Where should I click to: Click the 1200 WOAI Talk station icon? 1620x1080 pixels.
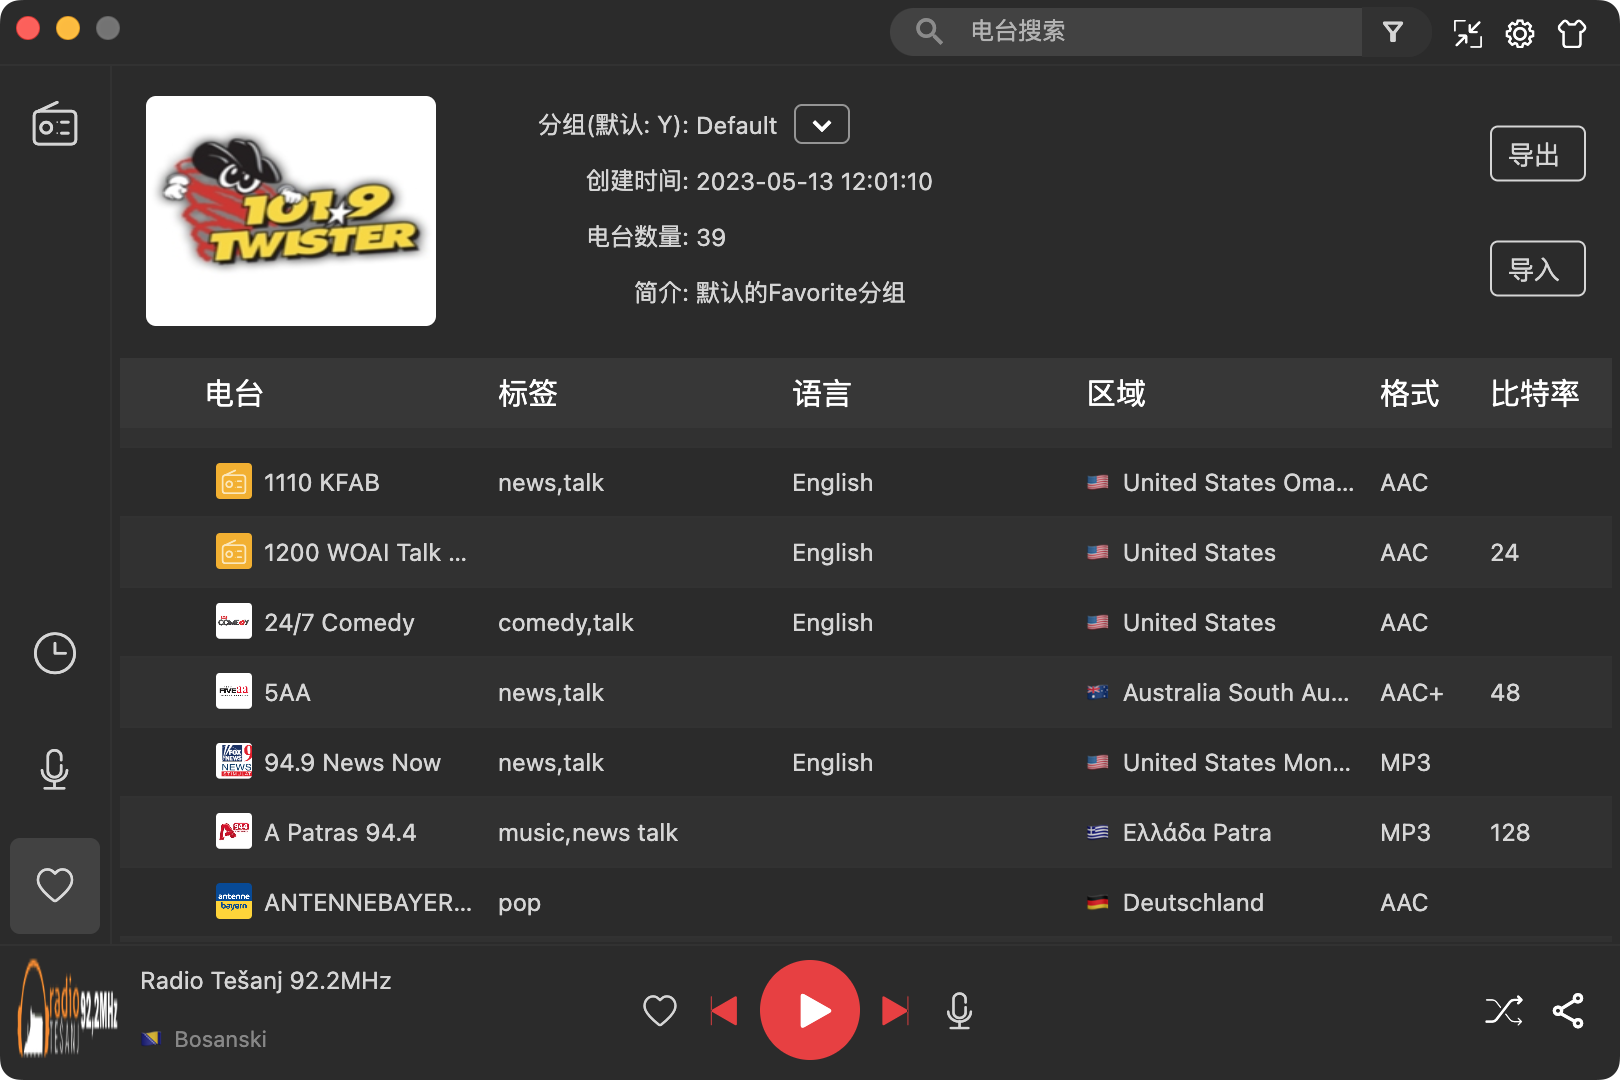234,552
